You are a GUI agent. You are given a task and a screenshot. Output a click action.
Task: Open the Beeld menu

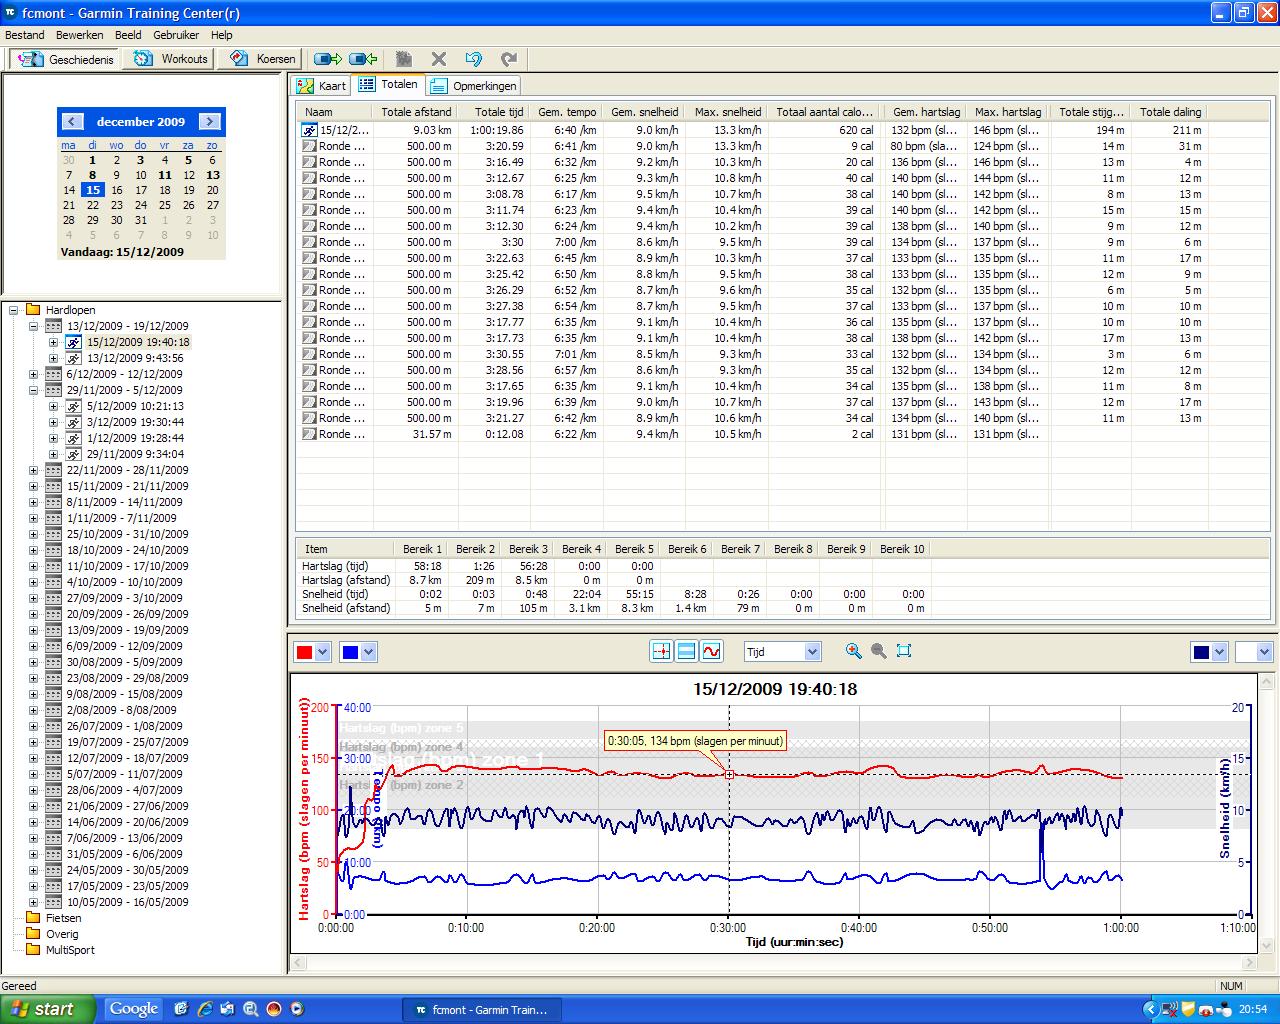click(128, 35)
